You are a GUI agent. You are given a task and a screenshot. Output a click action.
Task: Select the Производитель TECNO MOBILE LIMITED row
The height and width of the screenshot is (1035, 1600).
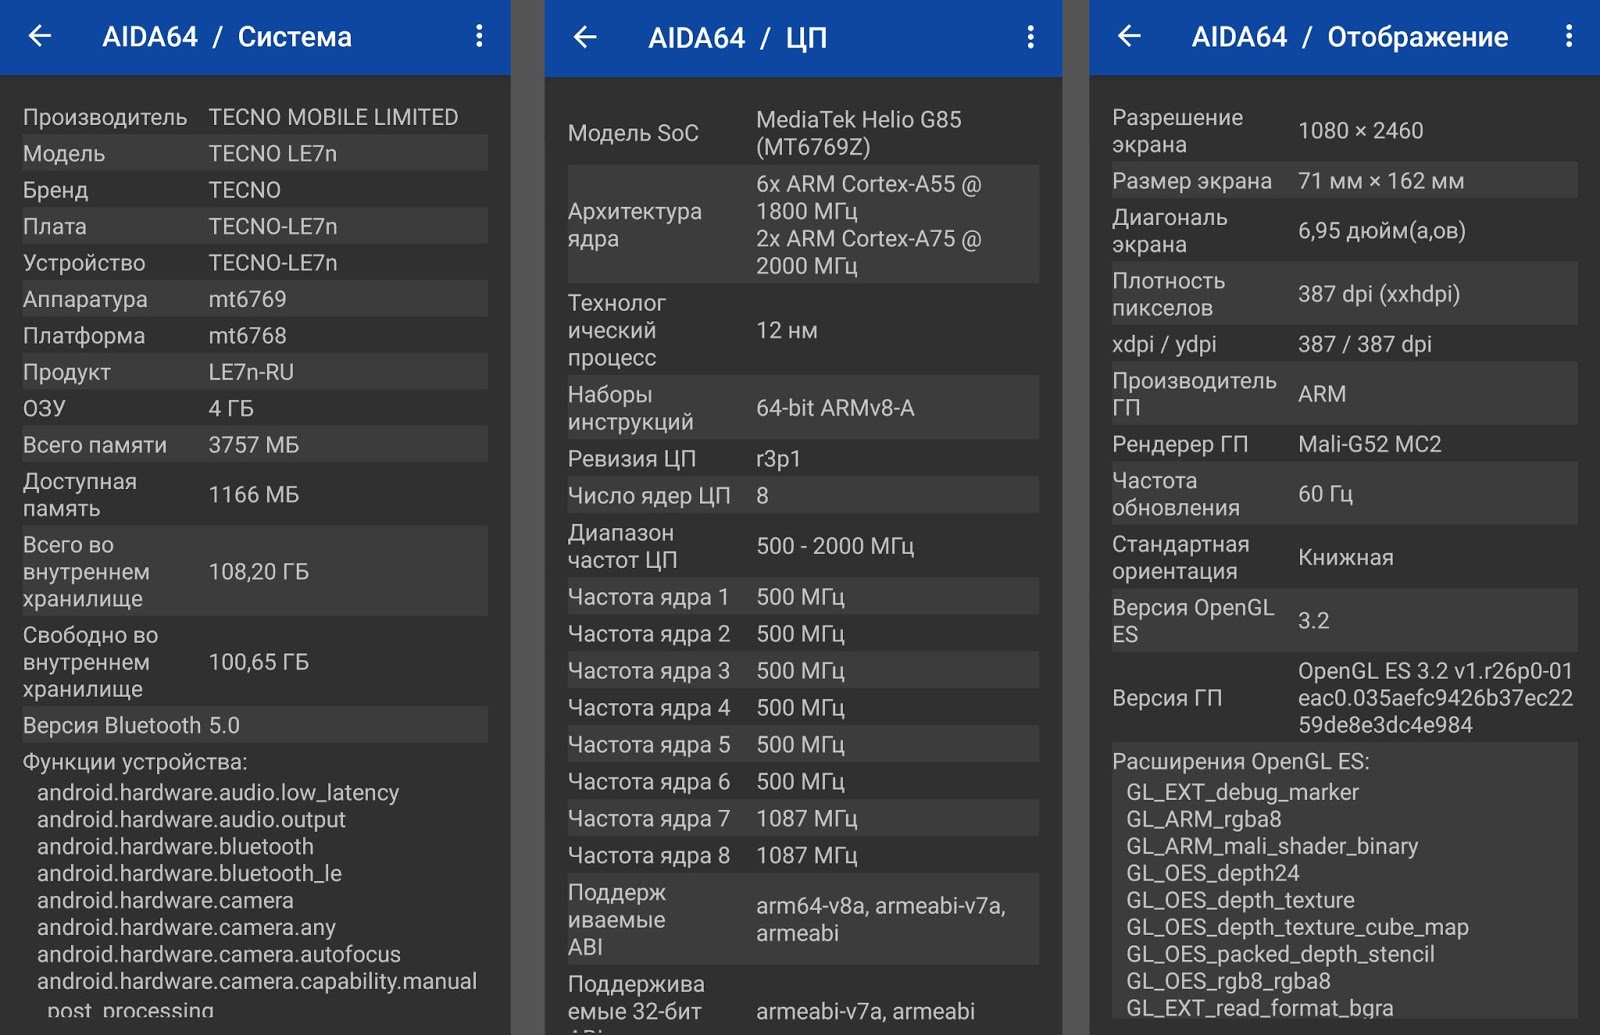coord(255,117)
